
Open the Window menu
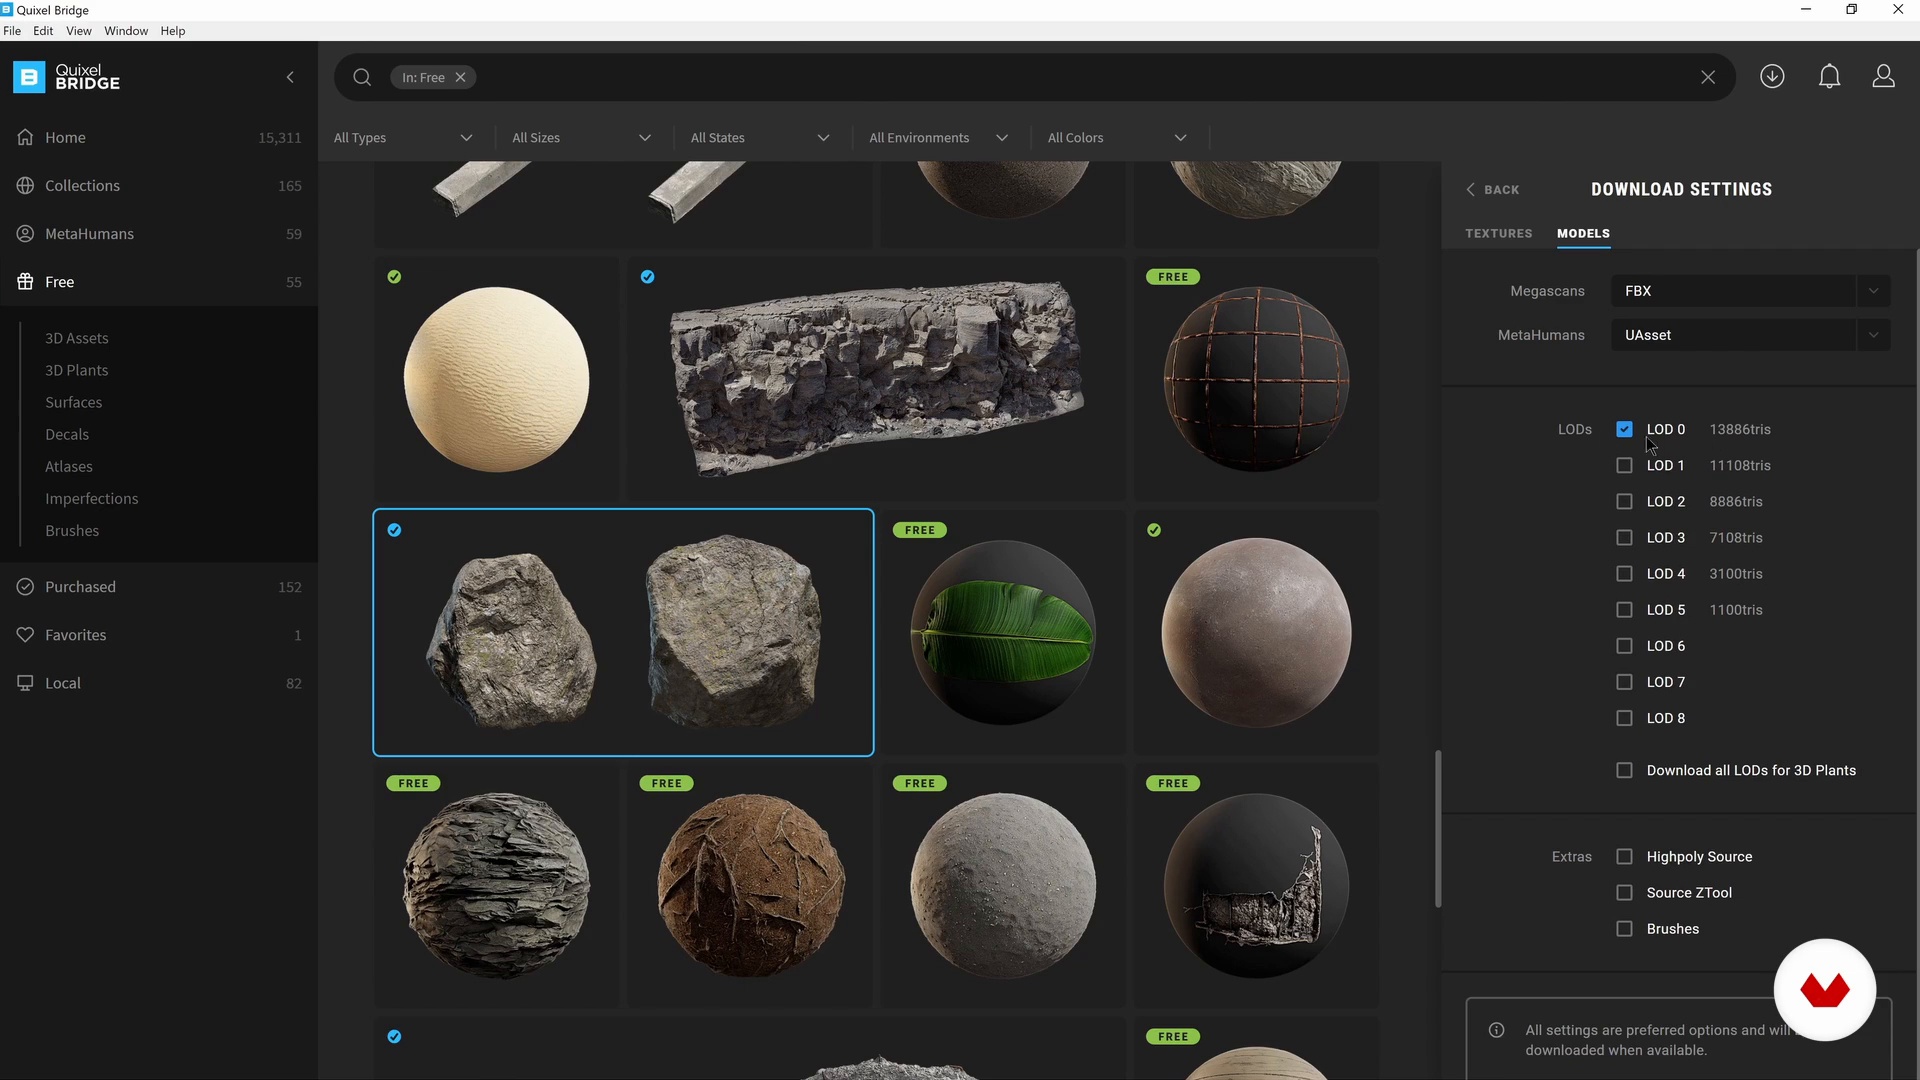(x=126, y=31)
